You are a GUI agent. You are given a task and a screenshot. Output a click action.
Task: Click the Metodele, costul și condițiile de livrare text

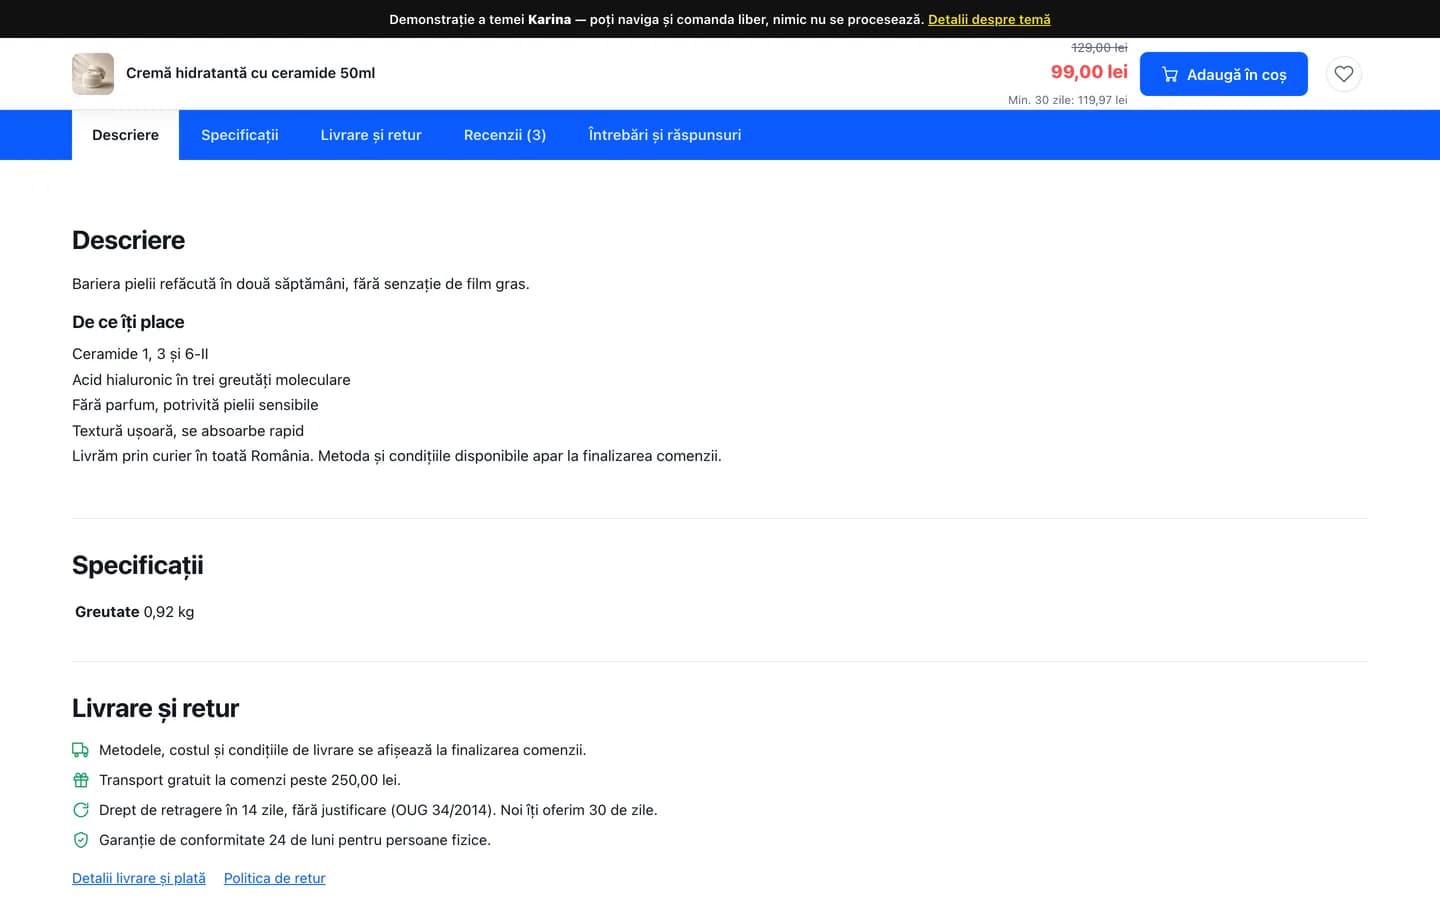[343, 750]
